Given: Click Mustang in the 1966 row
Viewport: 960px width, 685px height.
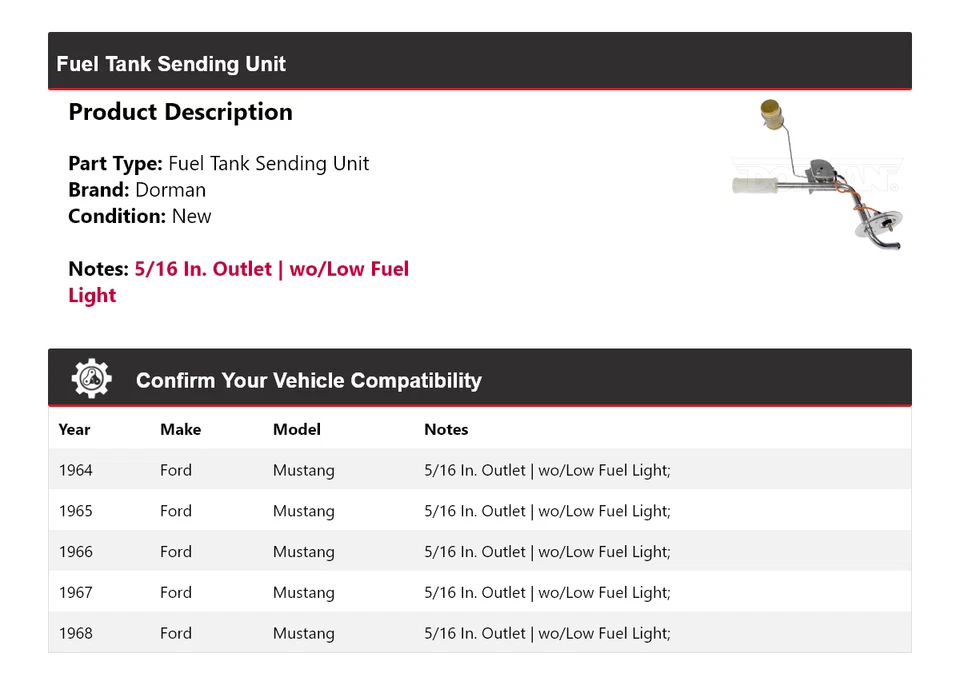Looking at the screenshot, I should click(303, 552).
